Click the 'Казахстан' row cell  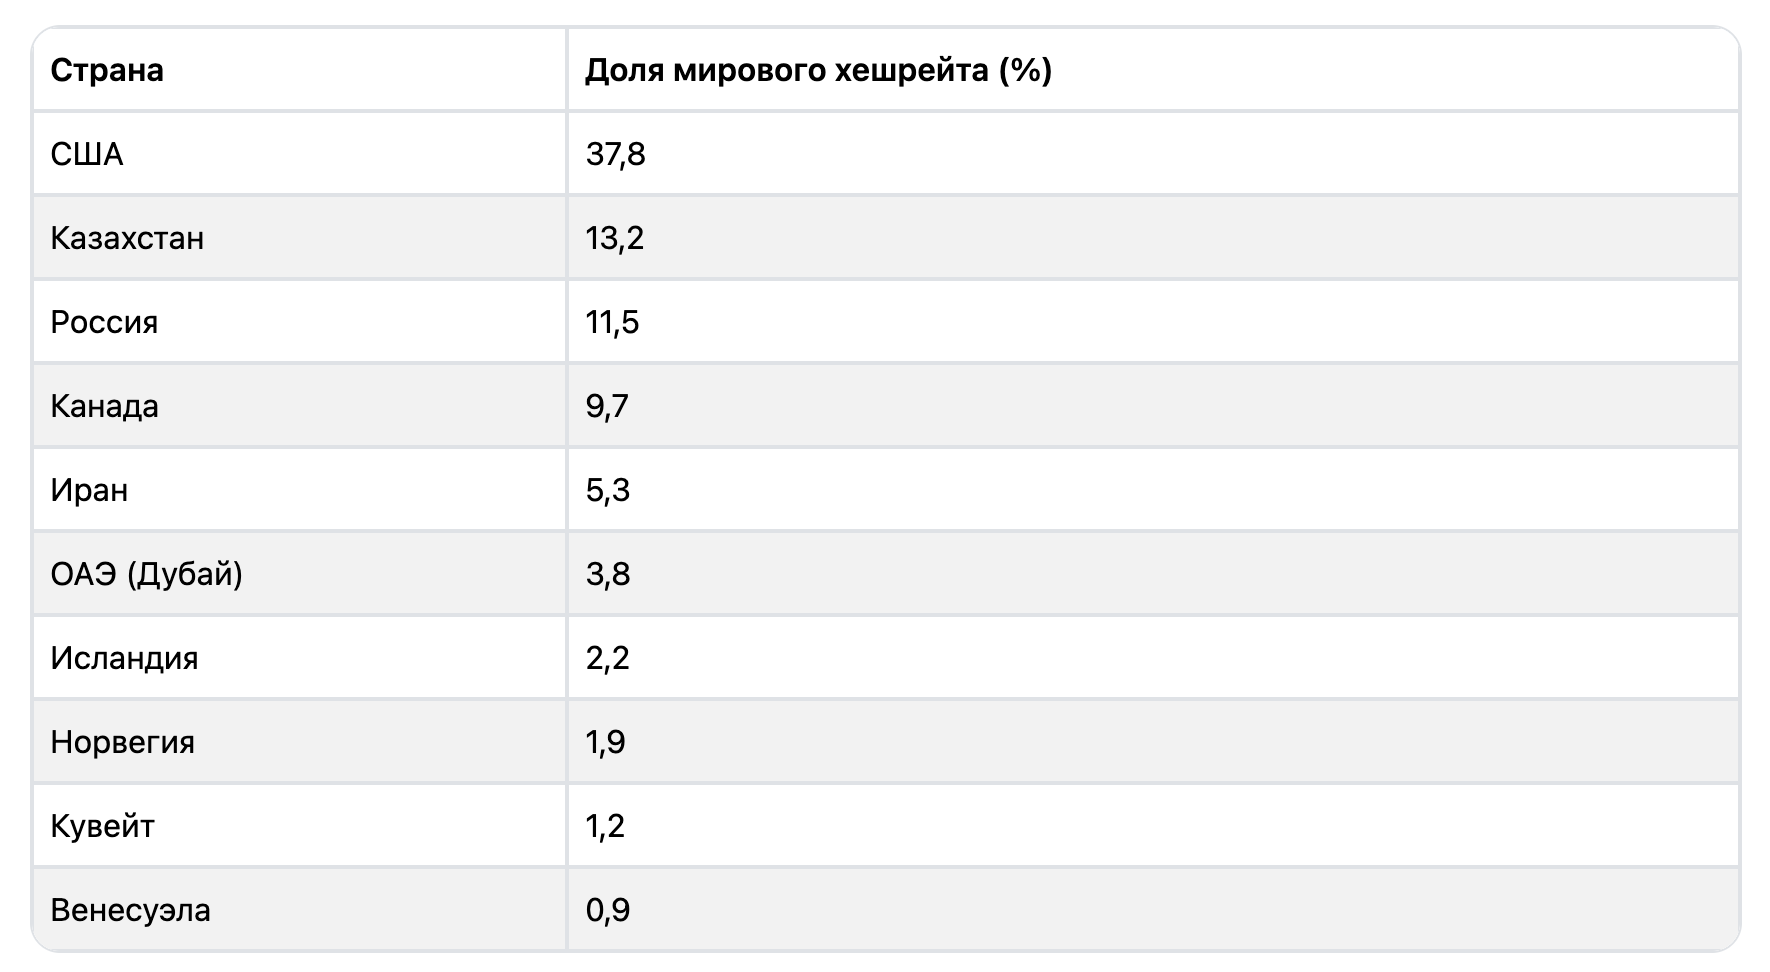127,238
